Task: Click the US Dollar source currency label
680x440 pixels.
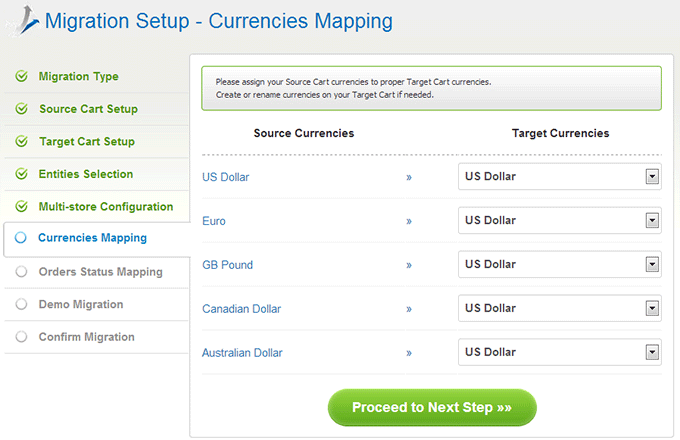Action: [226, 177]
